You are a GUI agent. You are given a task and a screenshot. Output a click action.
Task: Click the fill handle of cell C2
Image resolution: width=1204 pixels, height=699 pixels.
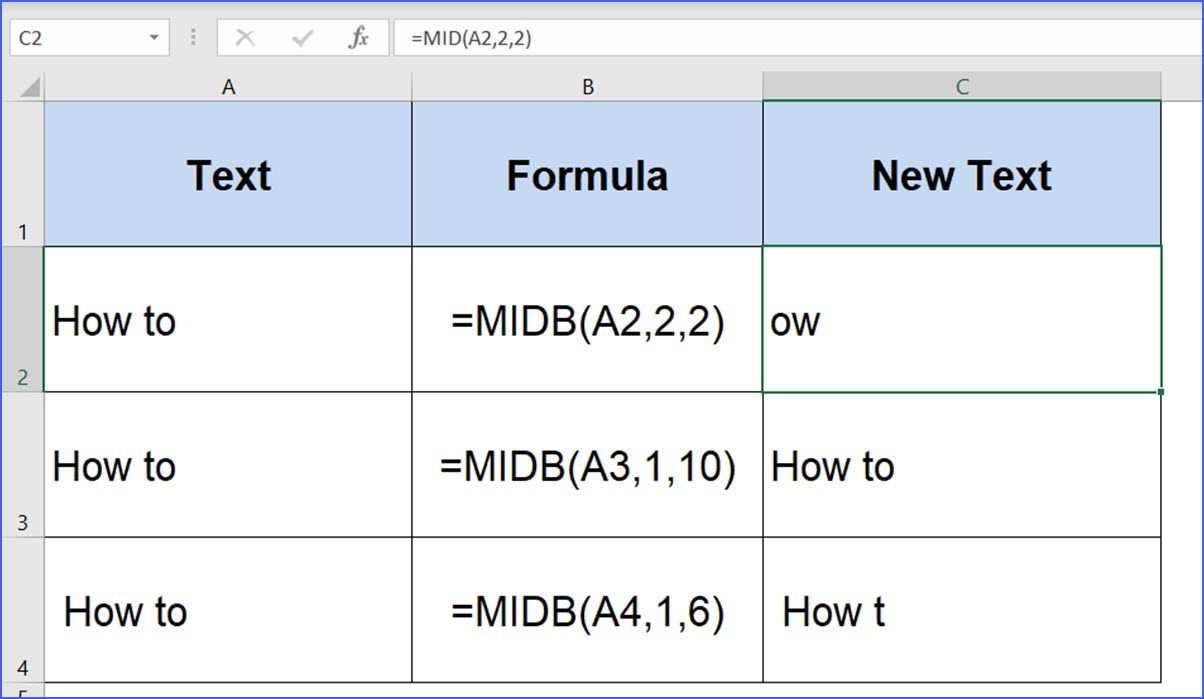[x=1161, y=392]
